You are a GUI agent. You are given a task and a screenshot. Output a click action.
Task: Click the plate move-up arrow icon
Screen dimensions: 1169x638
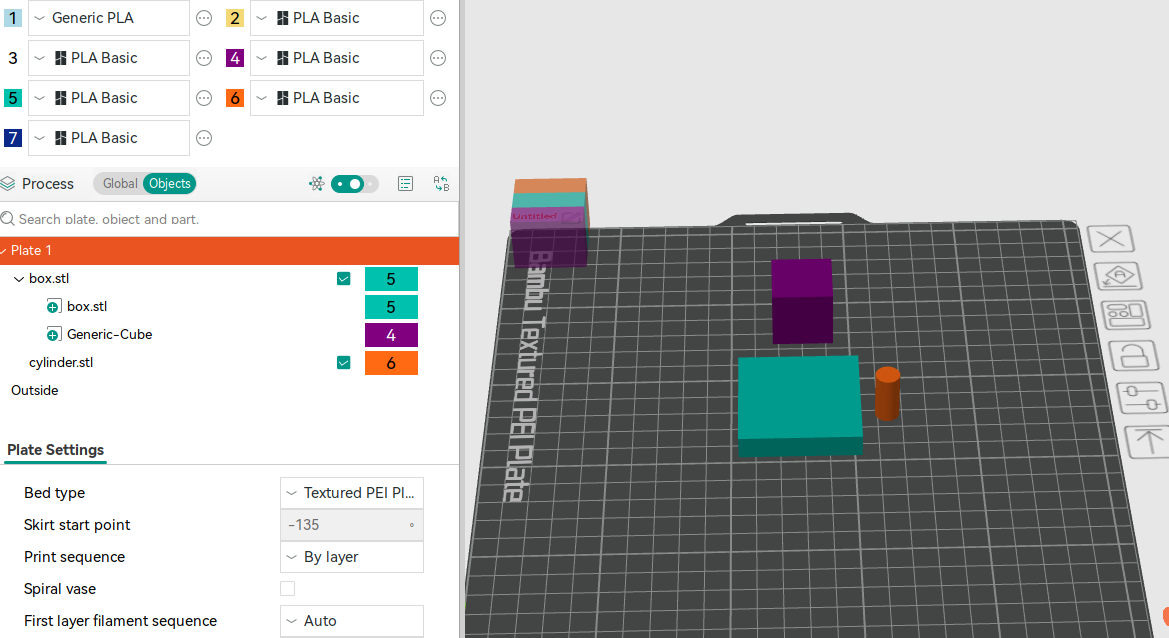pyautogui.click(x=1148, y=441)
